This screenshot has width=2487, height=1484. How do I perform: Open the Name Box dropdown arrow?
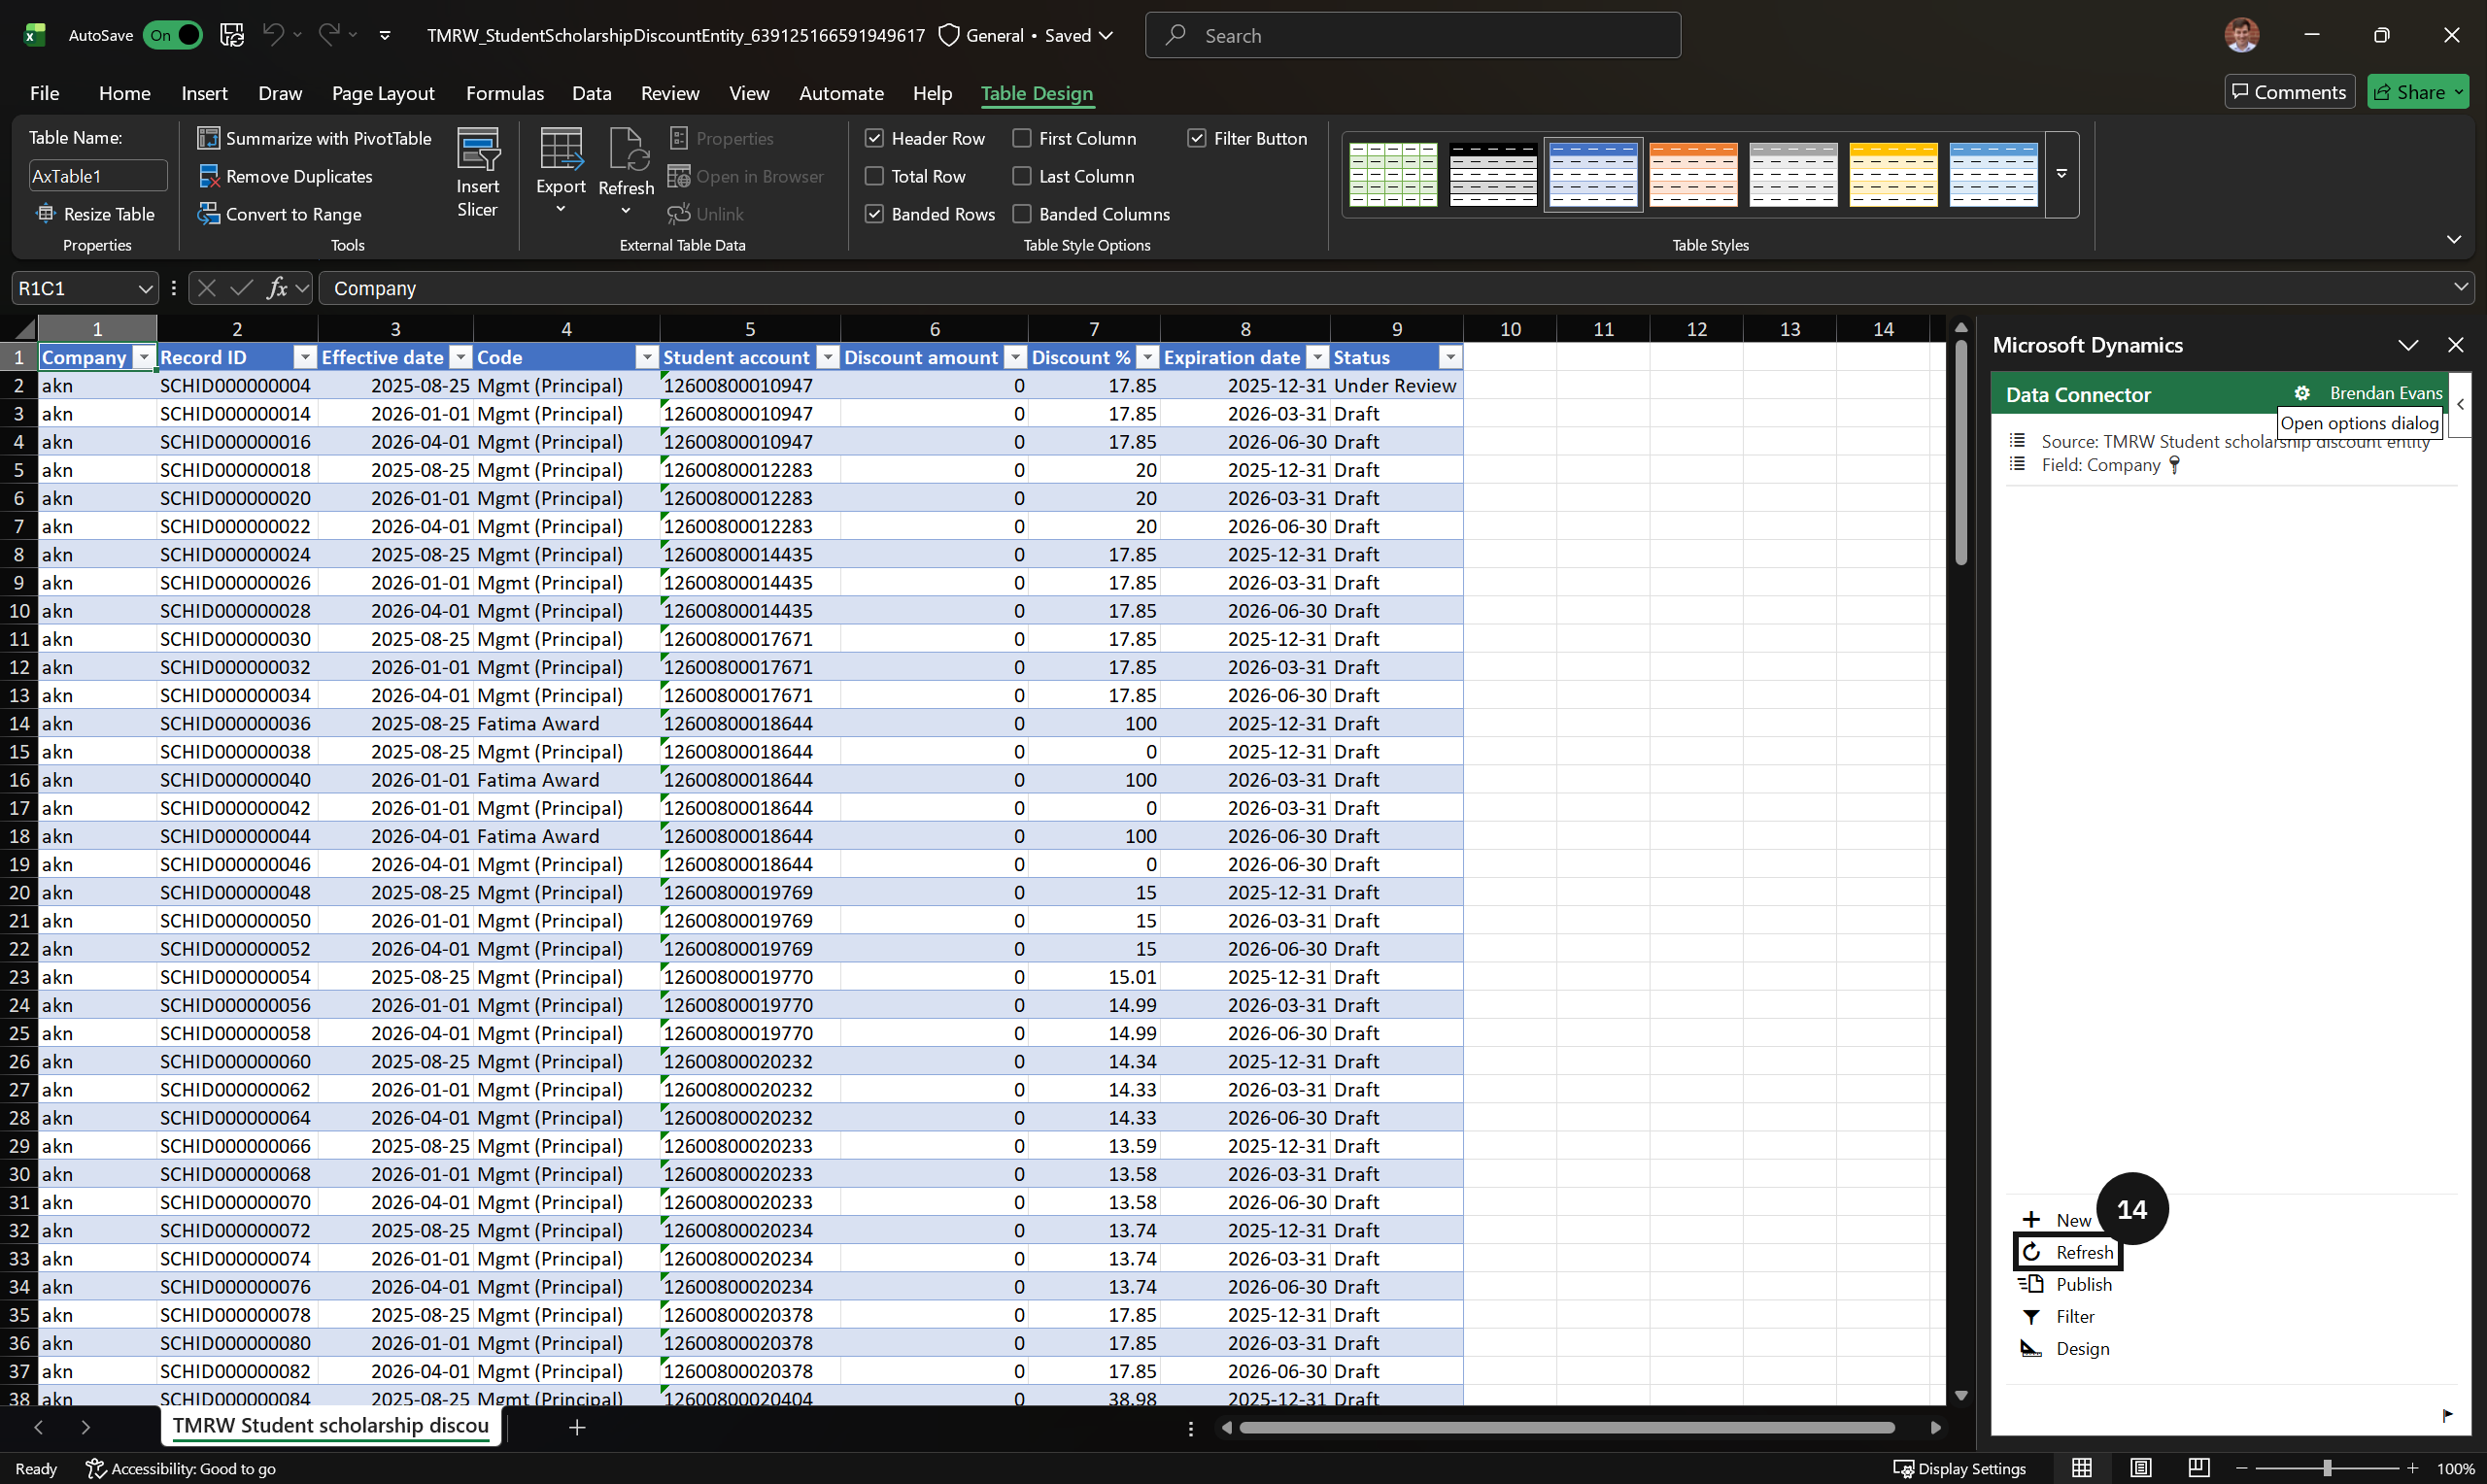[x=145, y=288]
